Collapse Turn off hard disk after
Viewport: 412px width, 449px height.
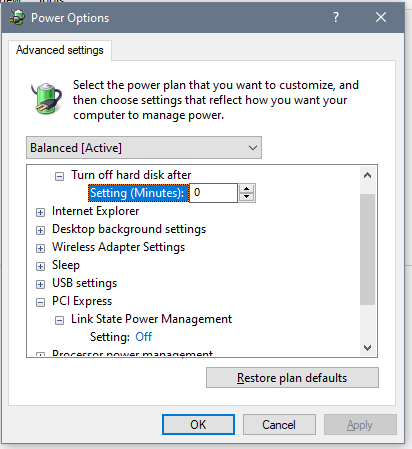click(59, 176)
